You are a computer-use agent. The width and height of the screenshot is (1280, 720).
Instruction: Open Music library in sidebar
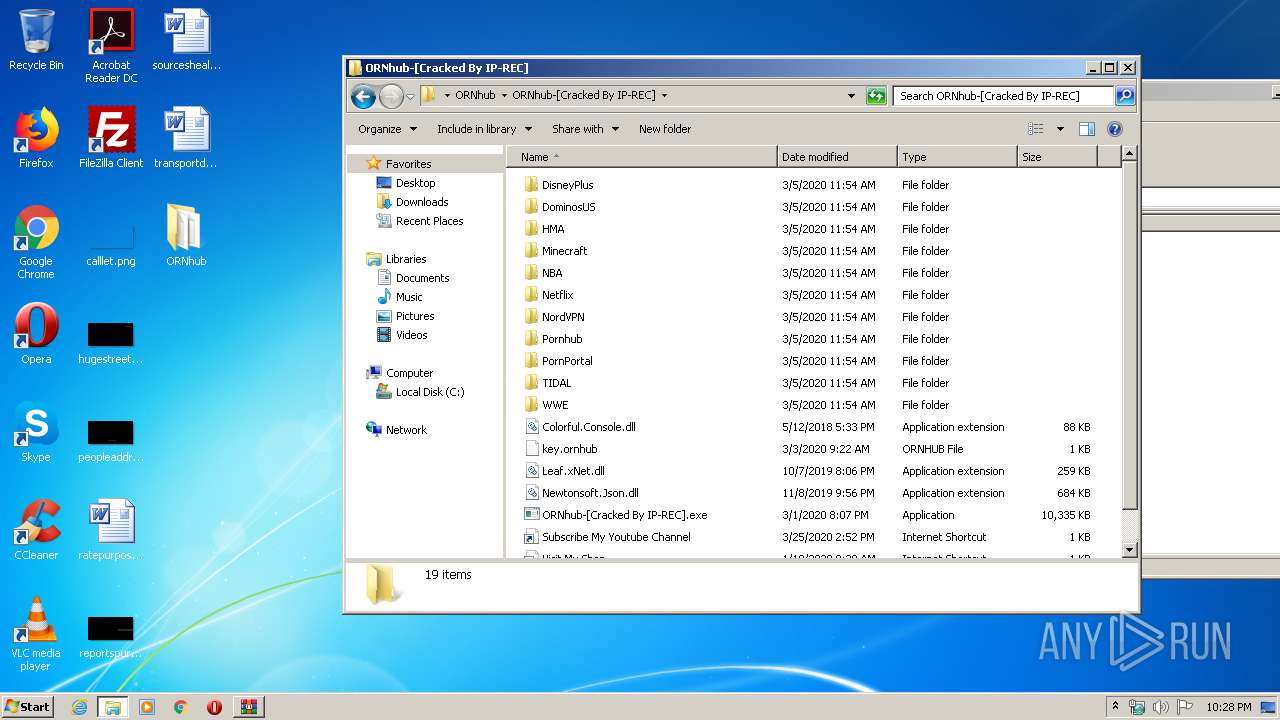[x=409, y=297]
